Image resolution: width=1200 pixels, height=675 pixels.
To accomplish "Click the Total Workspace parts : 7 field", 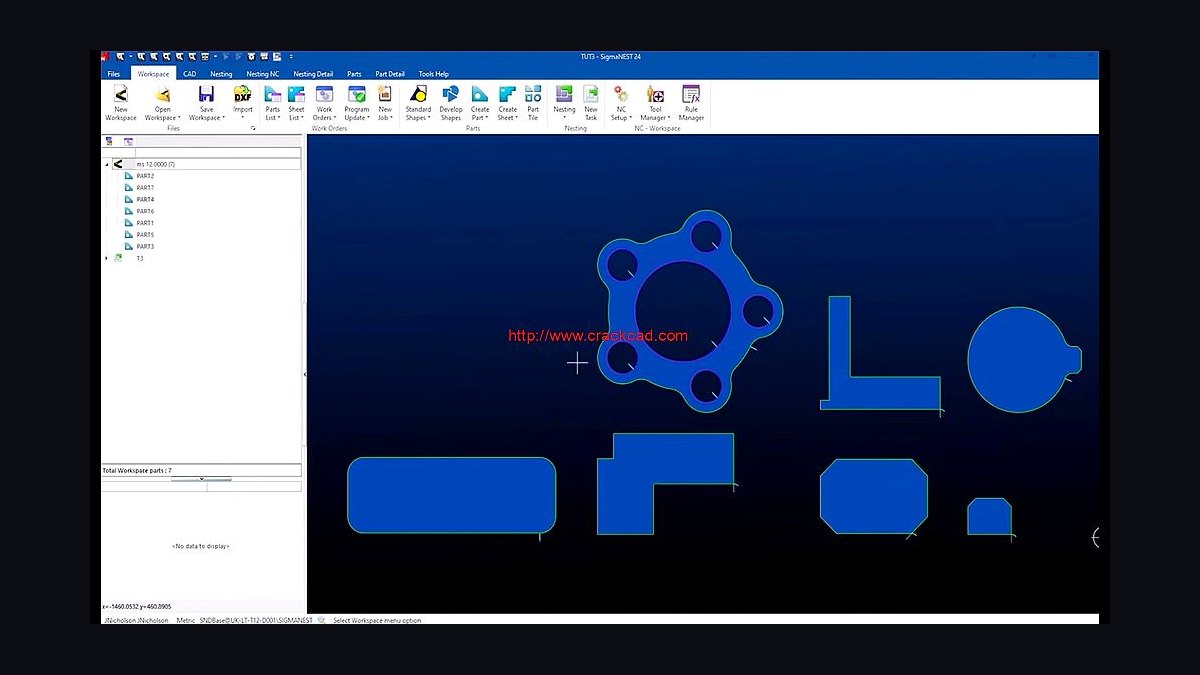I will [x=202, y=470].
